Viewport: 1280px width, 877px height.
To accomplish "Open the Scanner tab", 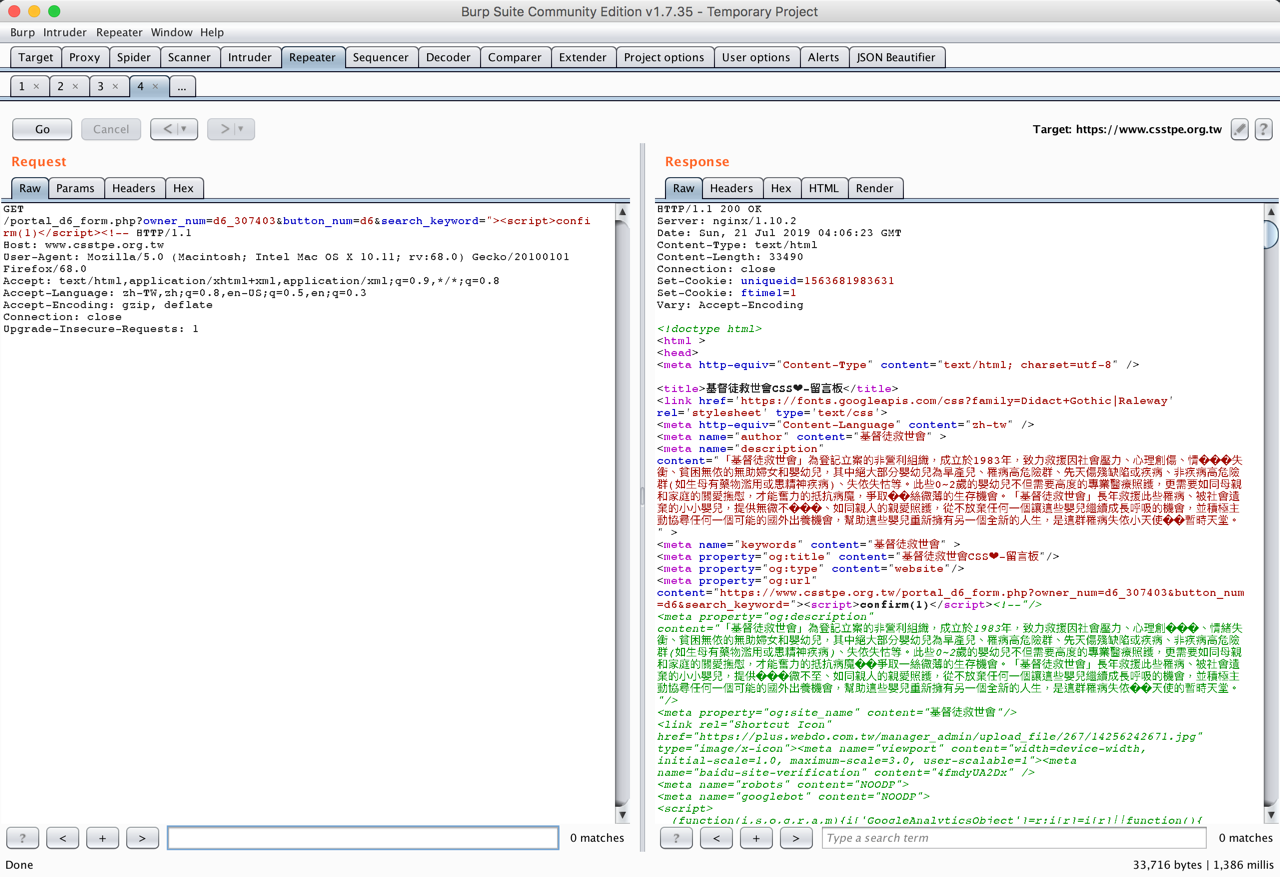I will (x=189, y=57).
